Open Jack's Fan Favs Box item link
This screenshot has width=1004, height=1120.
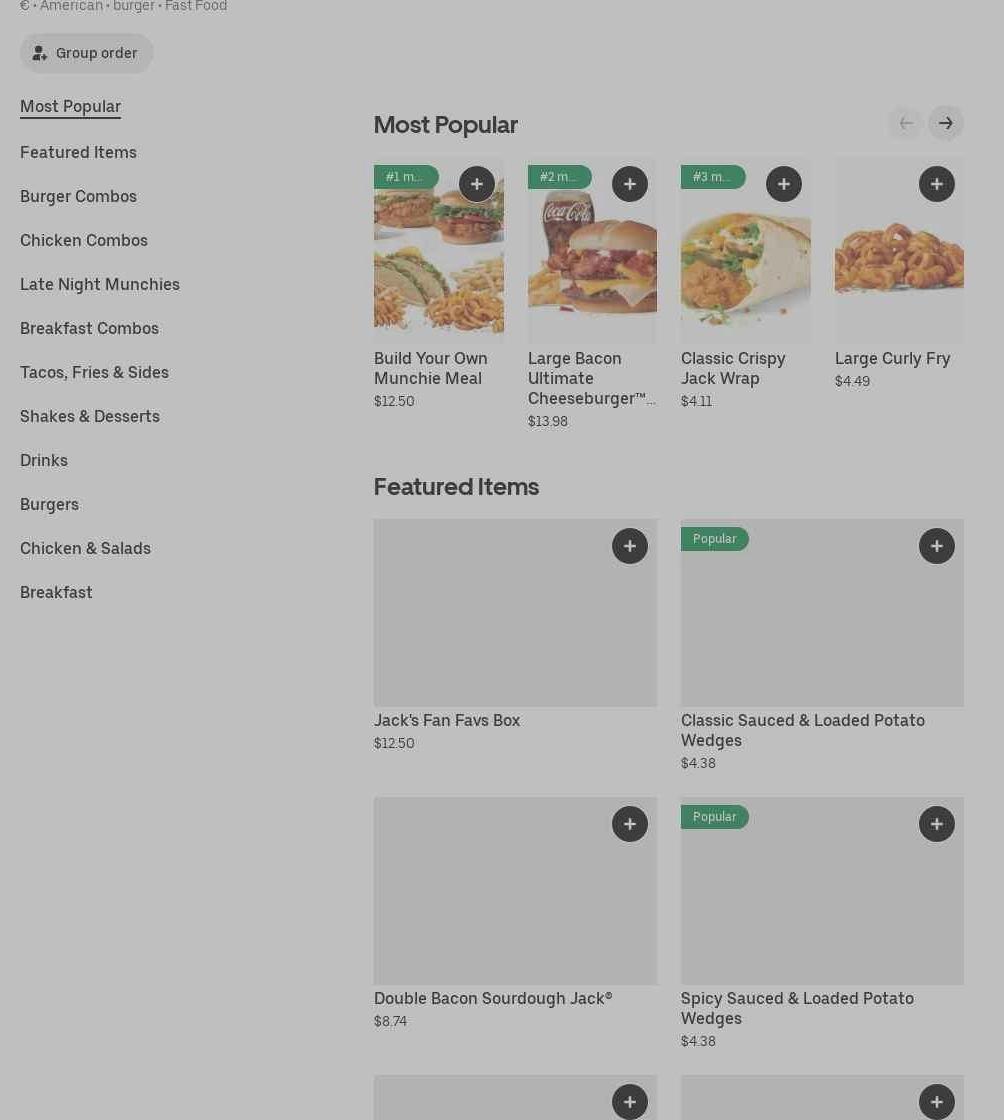tap(447, 720)
